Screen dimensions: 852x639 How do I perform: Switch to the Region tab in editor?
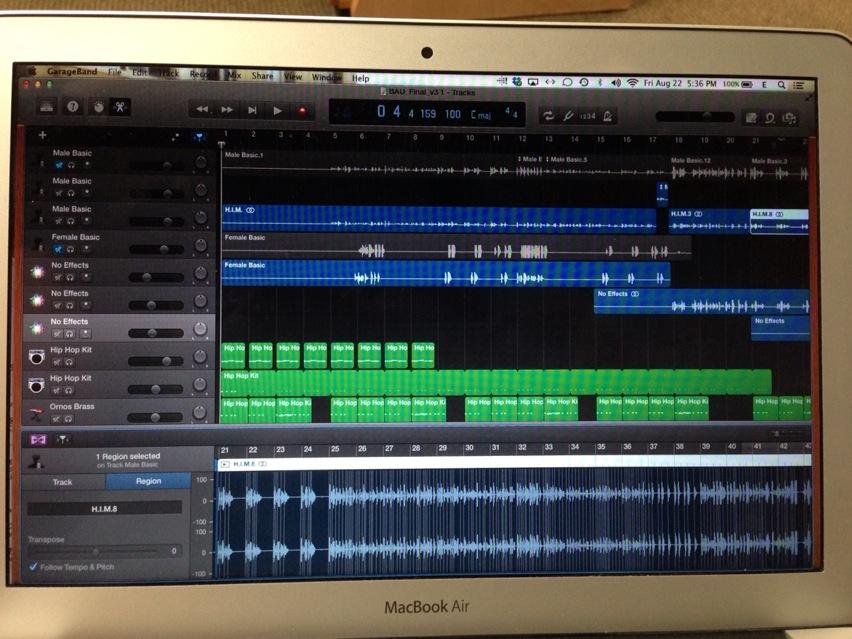pyautogui.click(x=148, y=481)
